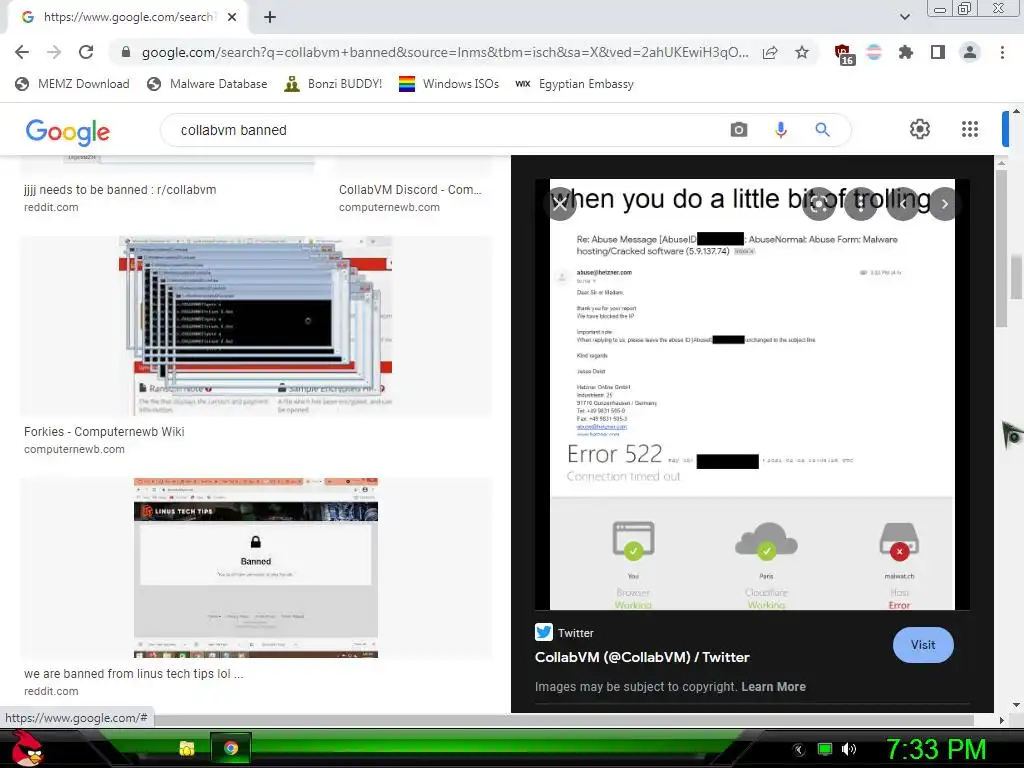1024x768 pixels.
Task: Open Chrome profile avatar menu
Action: tap(970, 52)
